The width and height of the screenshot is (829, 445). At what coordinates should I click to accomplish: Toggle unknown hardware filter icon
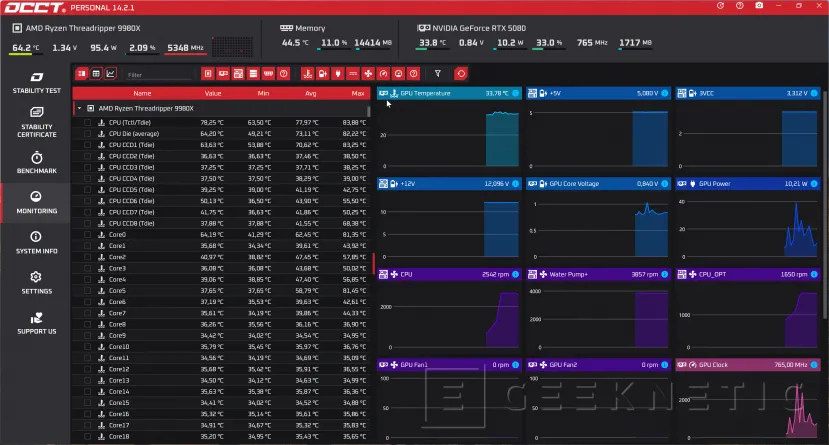pos(284,73)
